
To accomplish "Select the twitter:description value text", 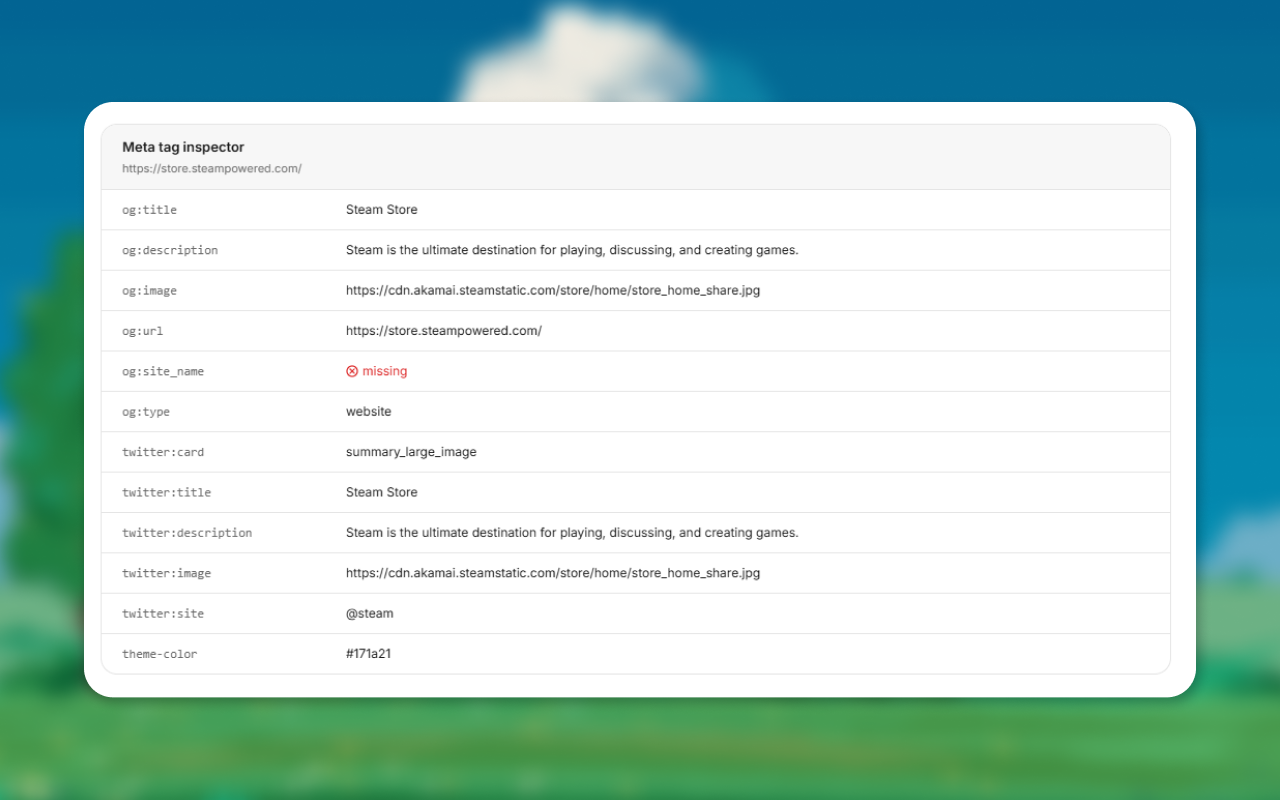I will 572,533.
